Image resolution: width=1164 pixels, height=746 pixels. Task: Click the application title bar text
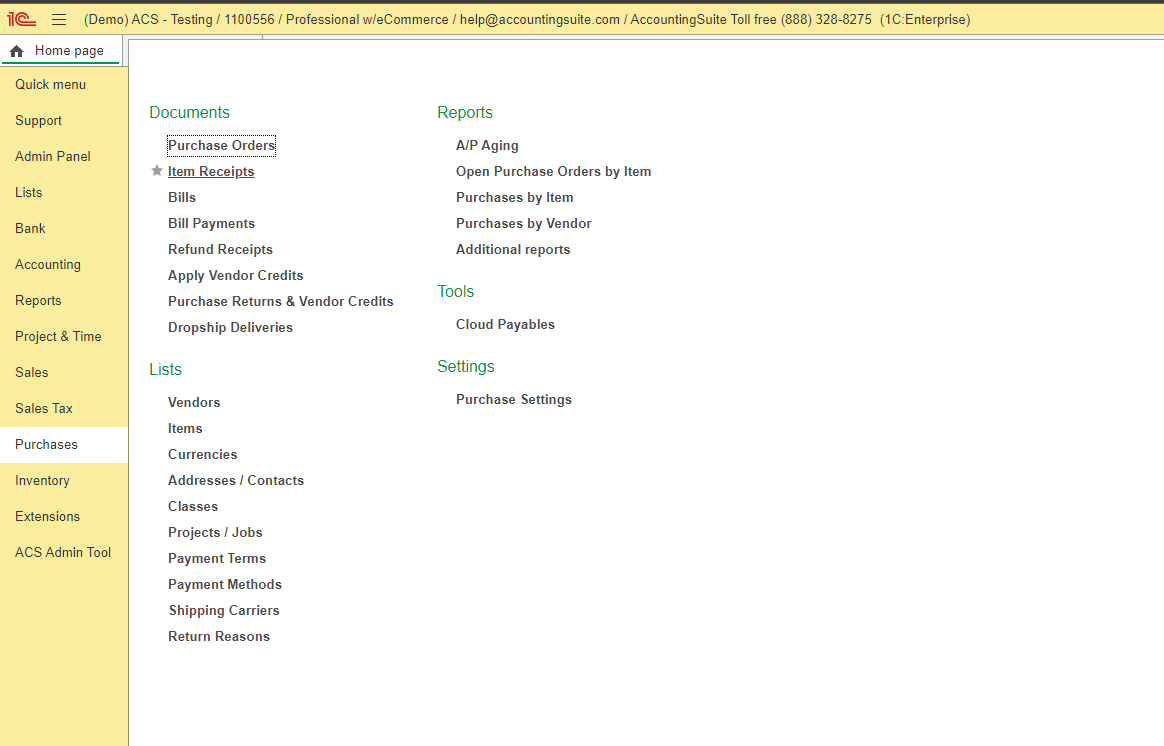527,20
